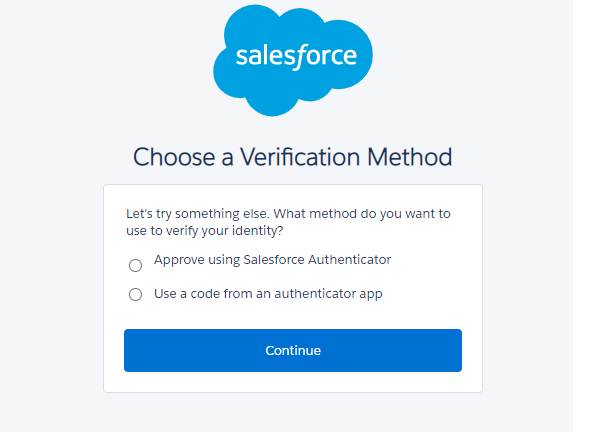Click the words 'Use a code' in second option
Viewport: 600px width, 432px height.
point(185,294)
